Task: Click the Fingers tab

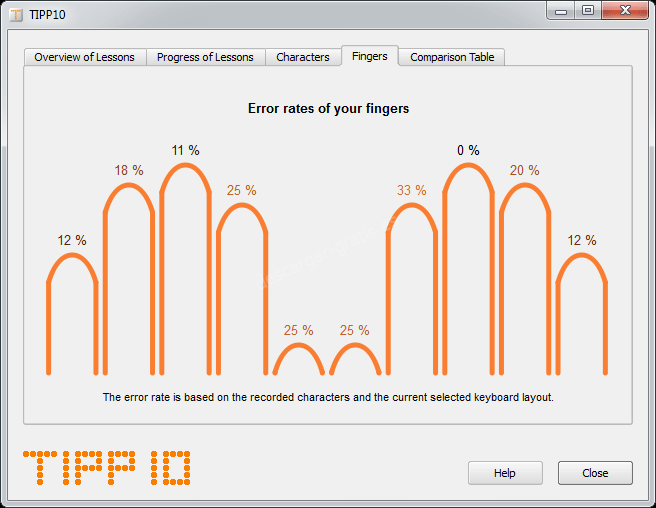Action: coord(369,56)
